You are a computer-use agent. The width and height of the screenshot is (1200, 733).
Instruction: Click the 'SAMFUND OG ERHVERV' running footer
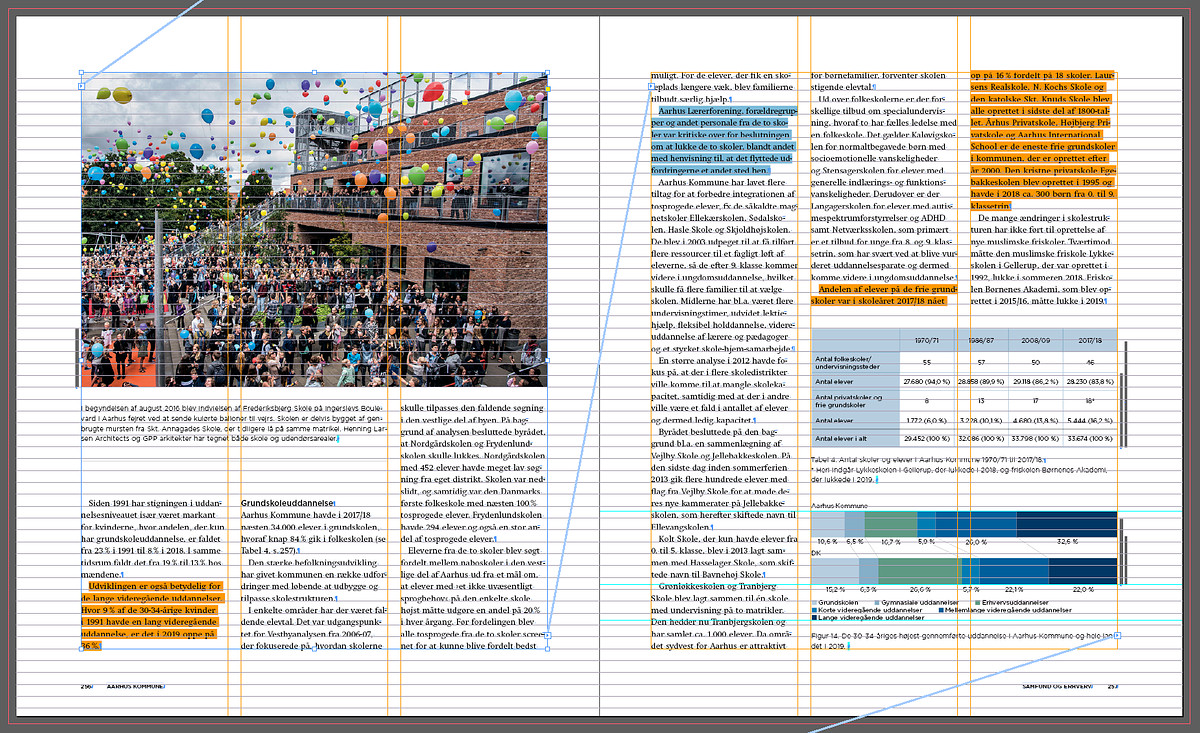point(1057,687)
